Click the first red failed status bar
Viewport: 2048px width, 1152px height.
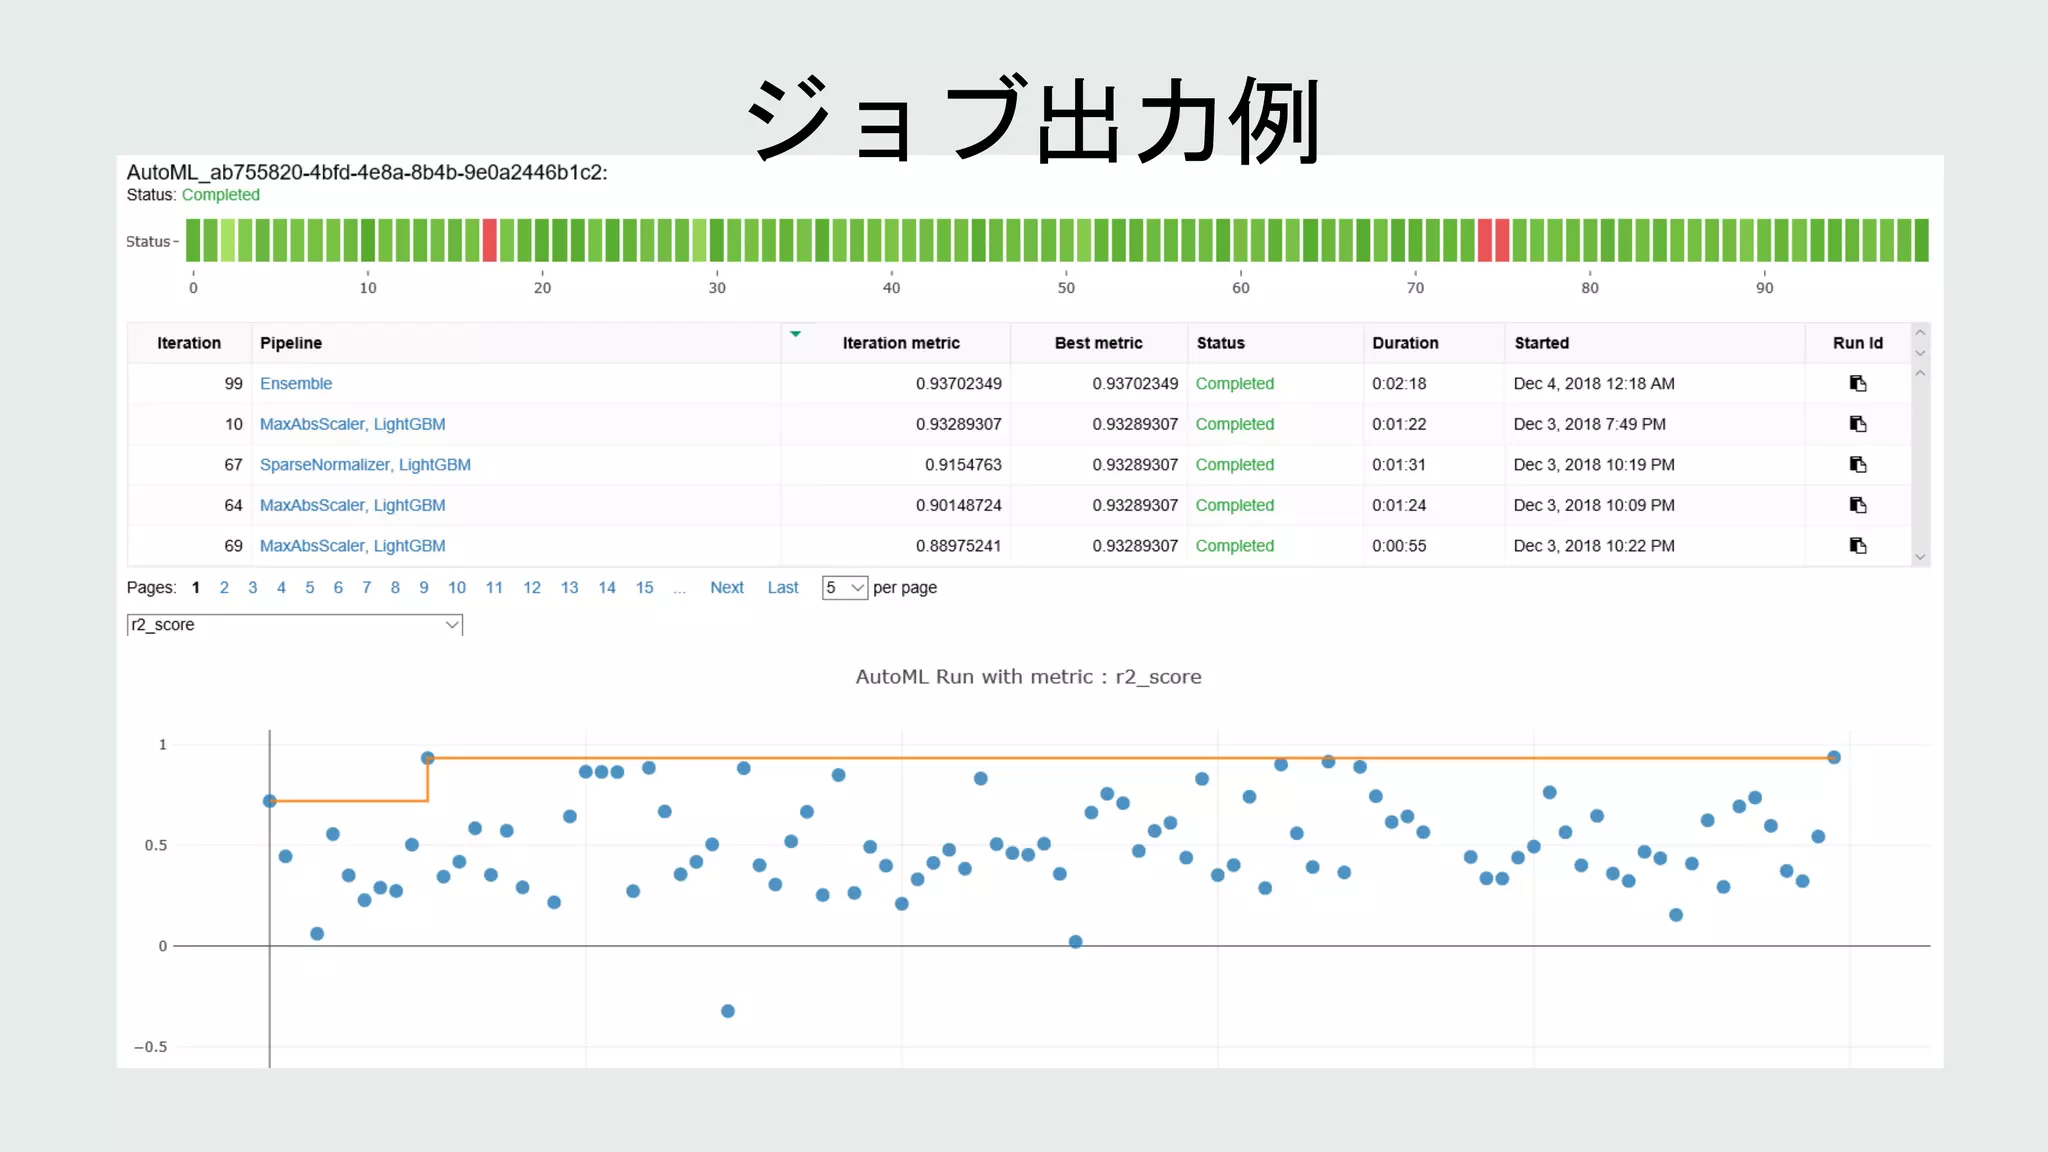coord(490,241)
